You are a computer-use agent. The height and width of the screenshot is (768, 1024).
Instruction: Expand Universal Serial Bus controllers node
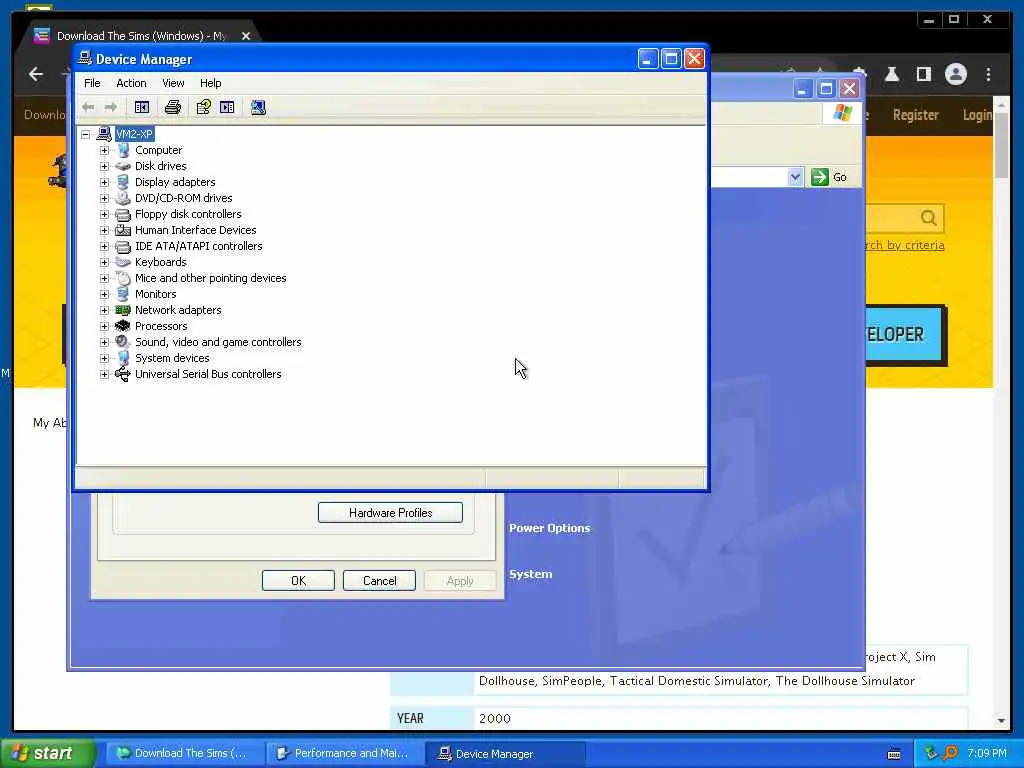pos(104,374)
